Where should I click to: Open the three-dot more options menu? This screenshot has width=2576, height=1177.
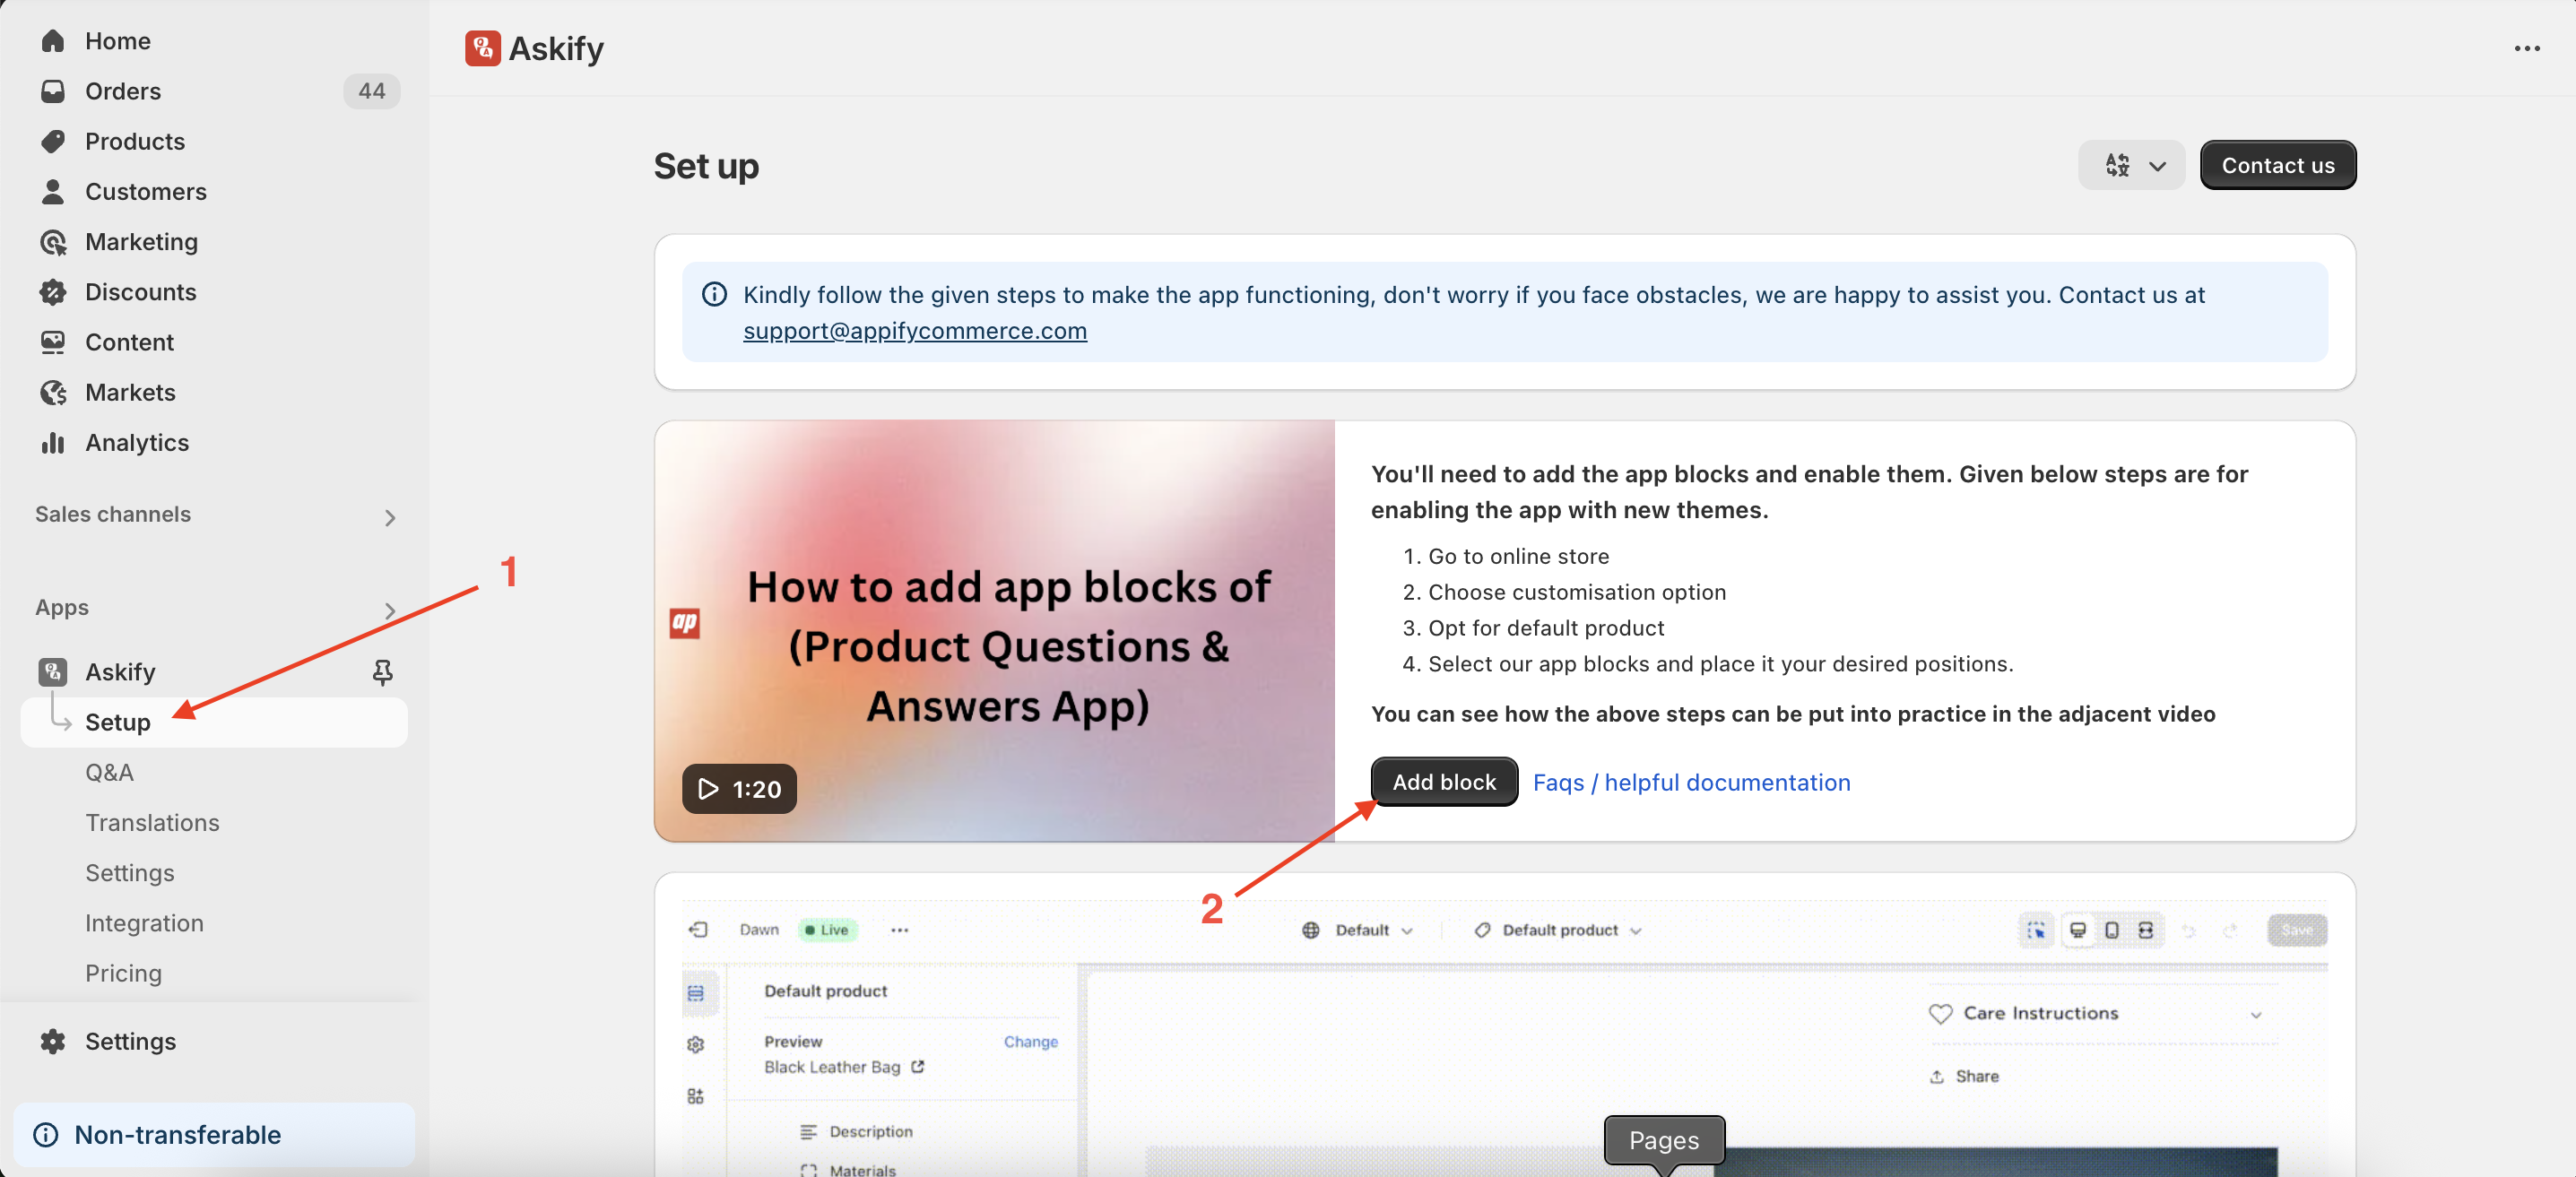point(2527,48)
